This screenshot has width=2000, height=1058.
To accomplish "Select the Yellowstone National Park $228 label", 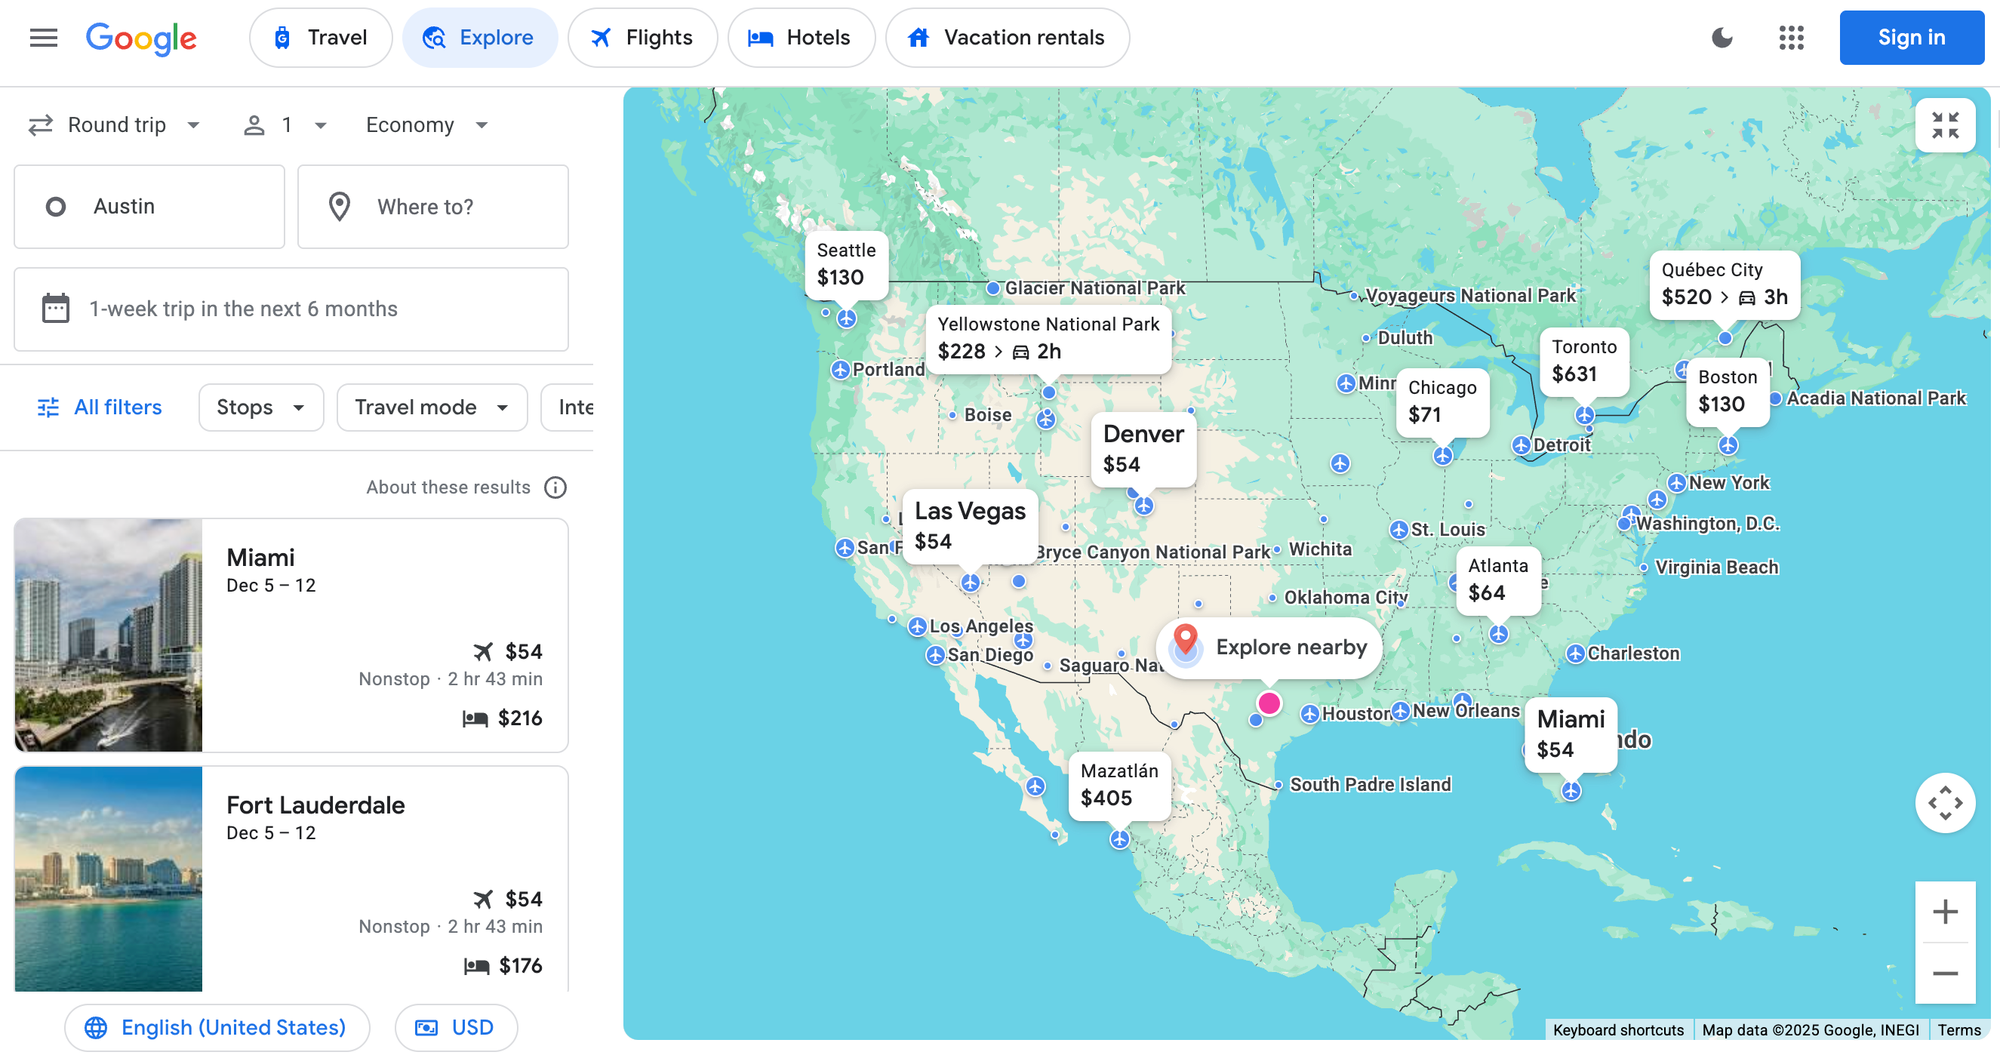I will 1048,338.
